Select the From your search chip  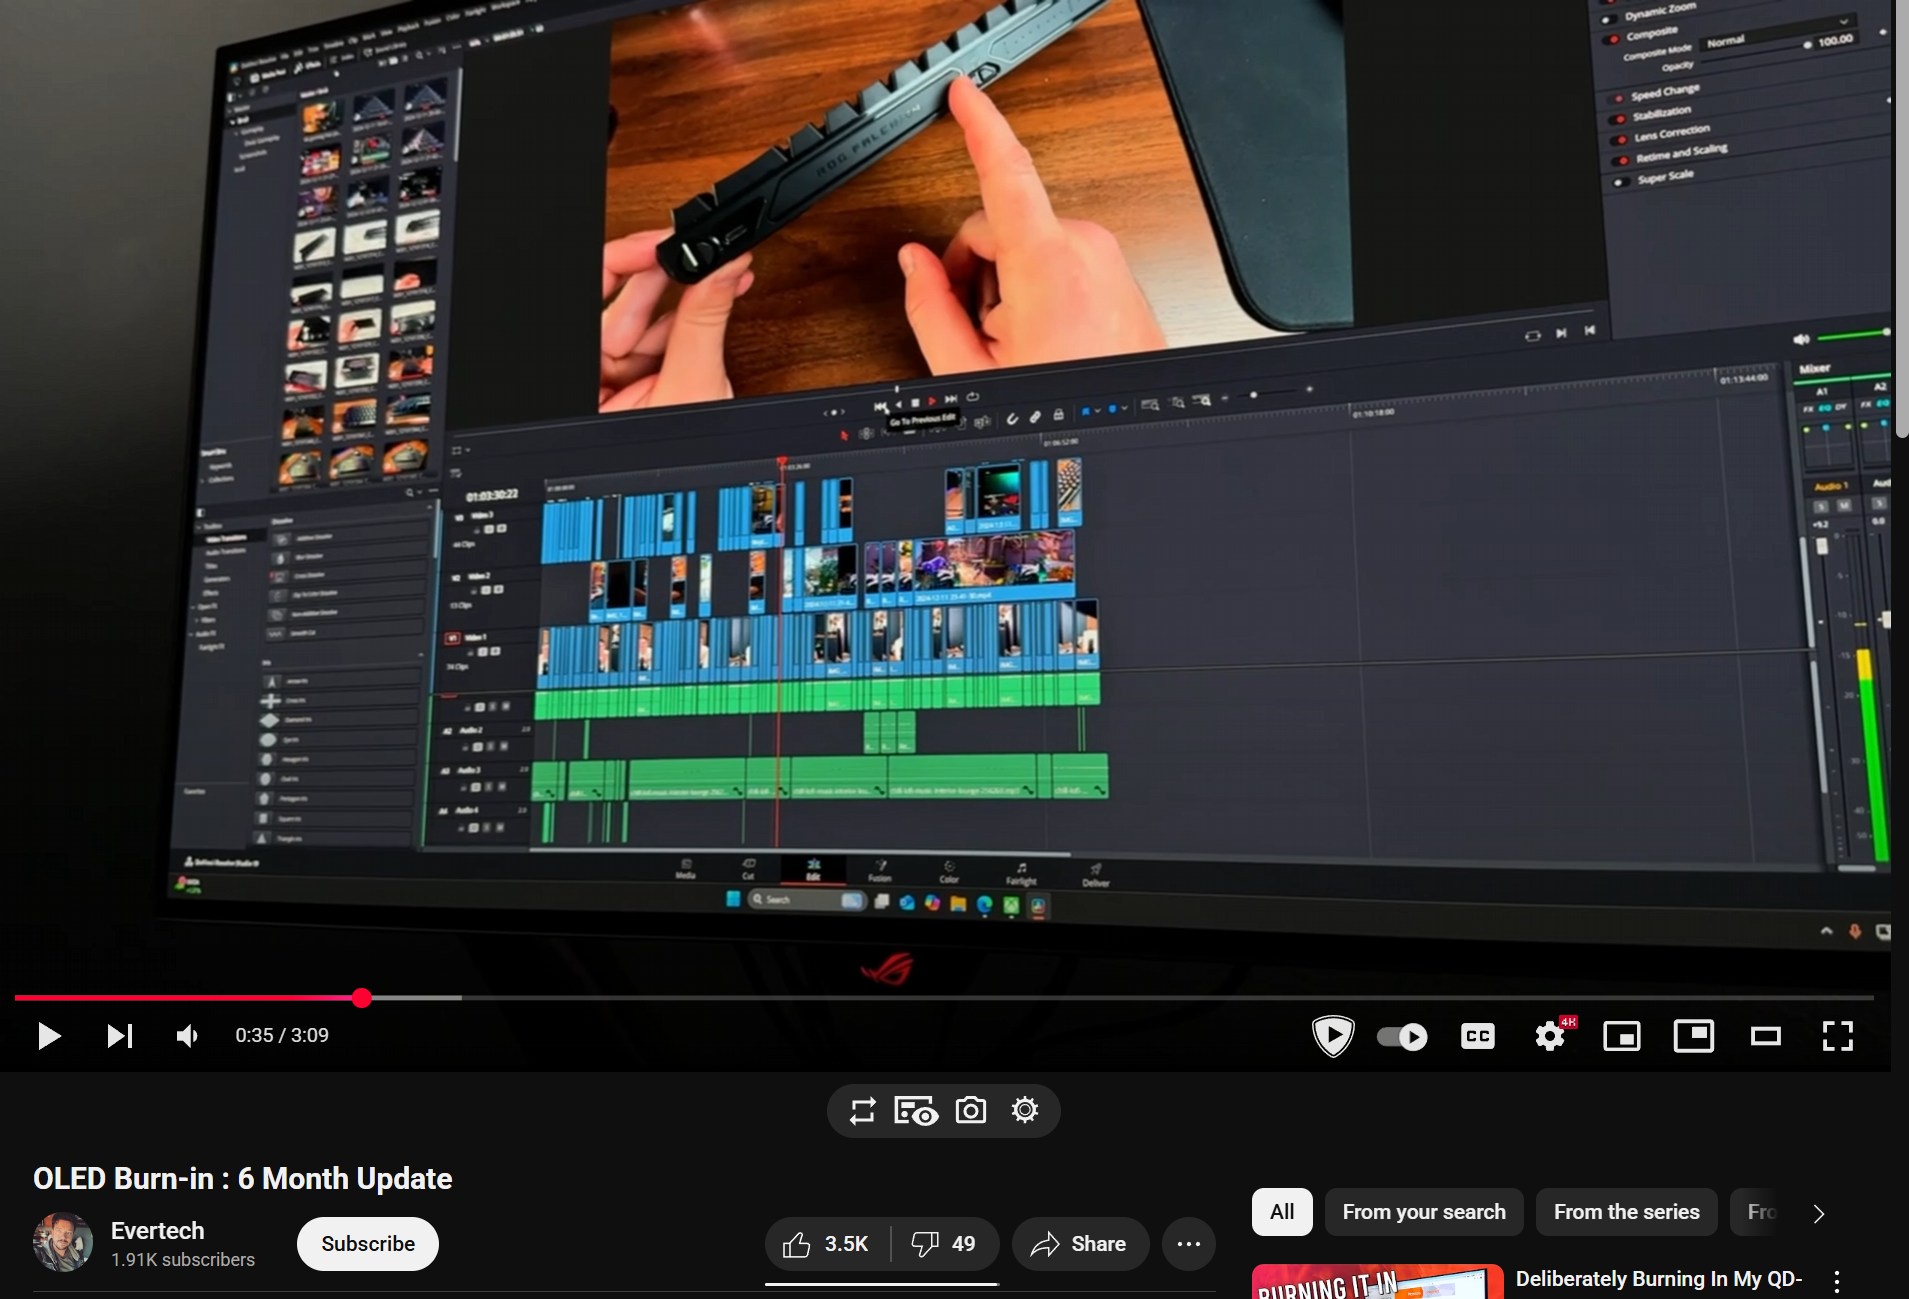[x=1424, y=1212]
